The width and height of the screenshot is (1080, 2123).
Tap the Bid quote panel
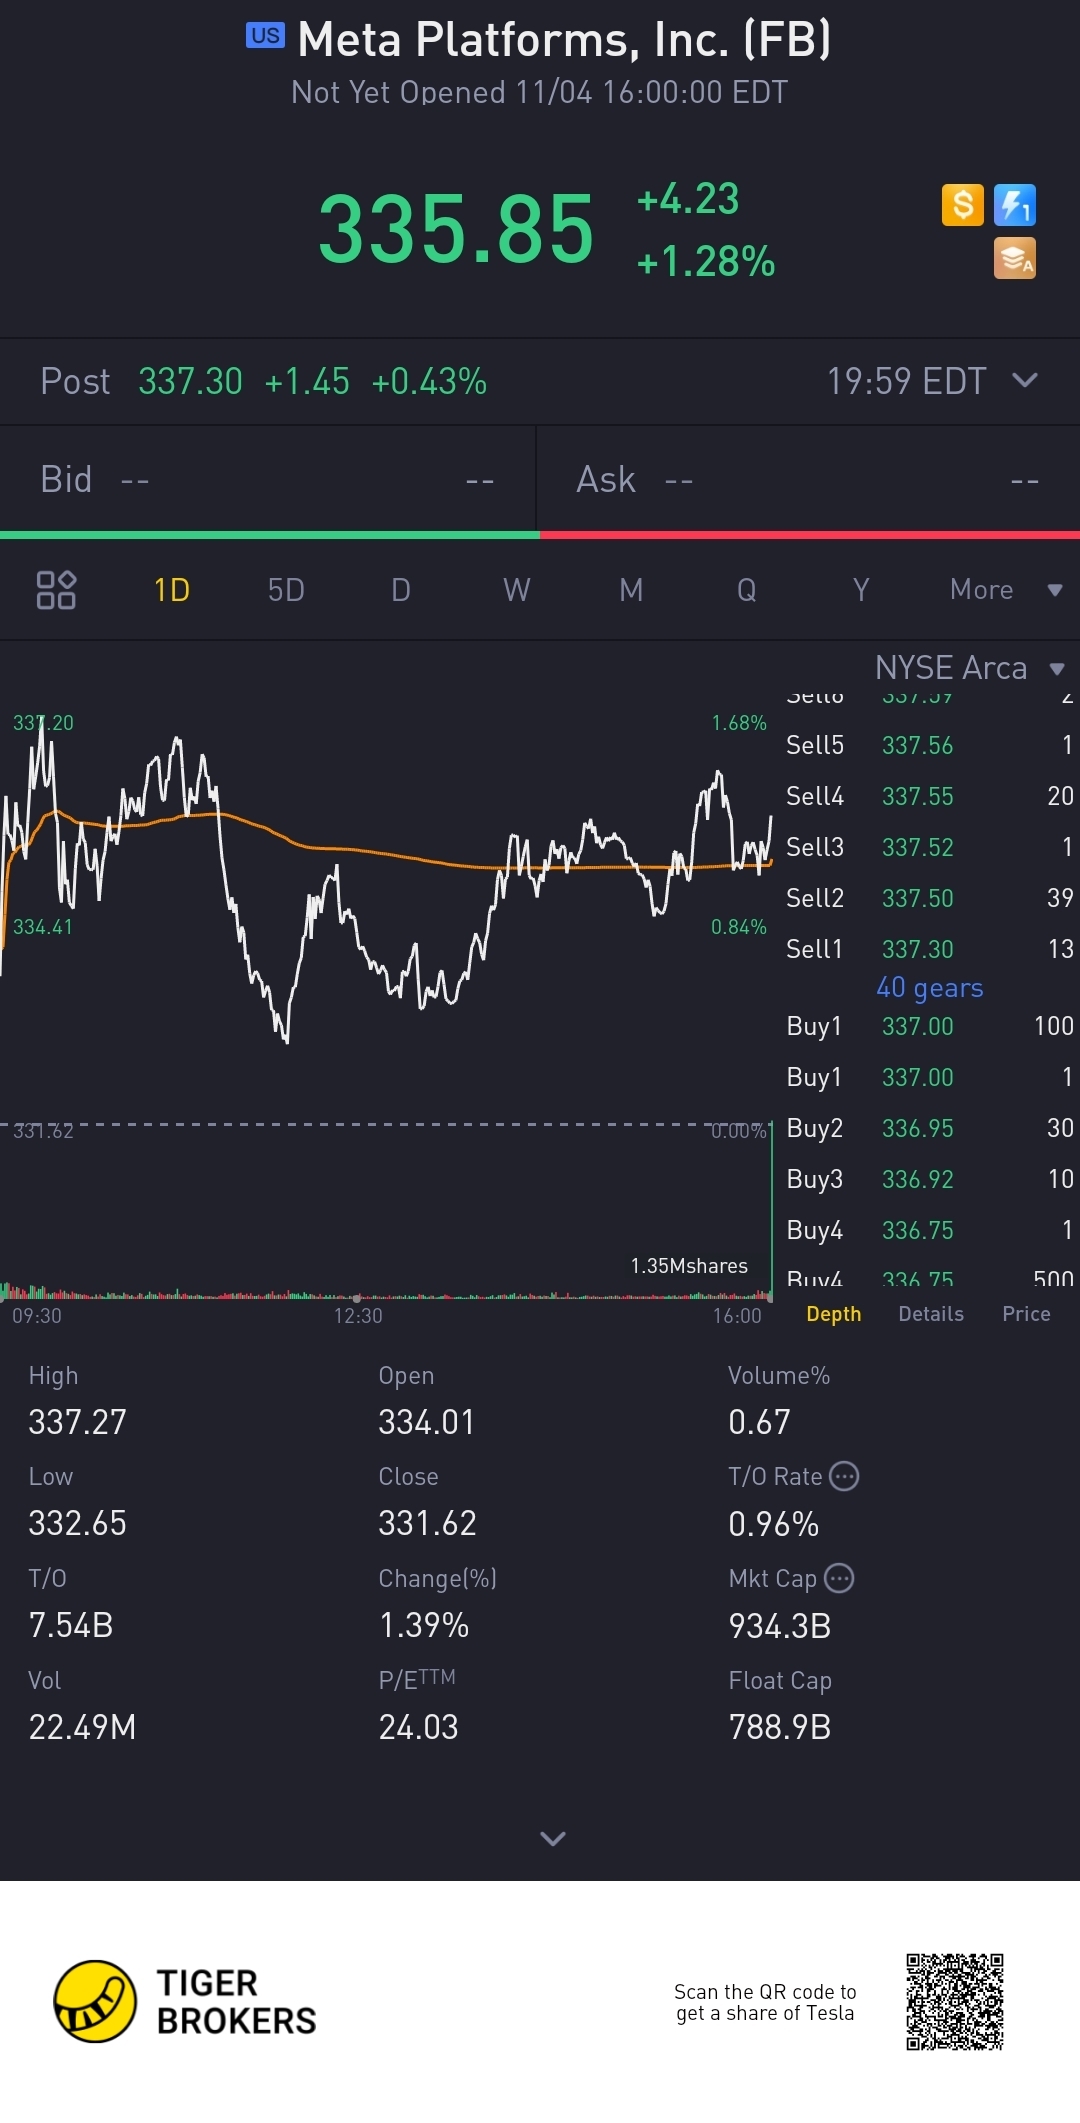coord(268,480)
